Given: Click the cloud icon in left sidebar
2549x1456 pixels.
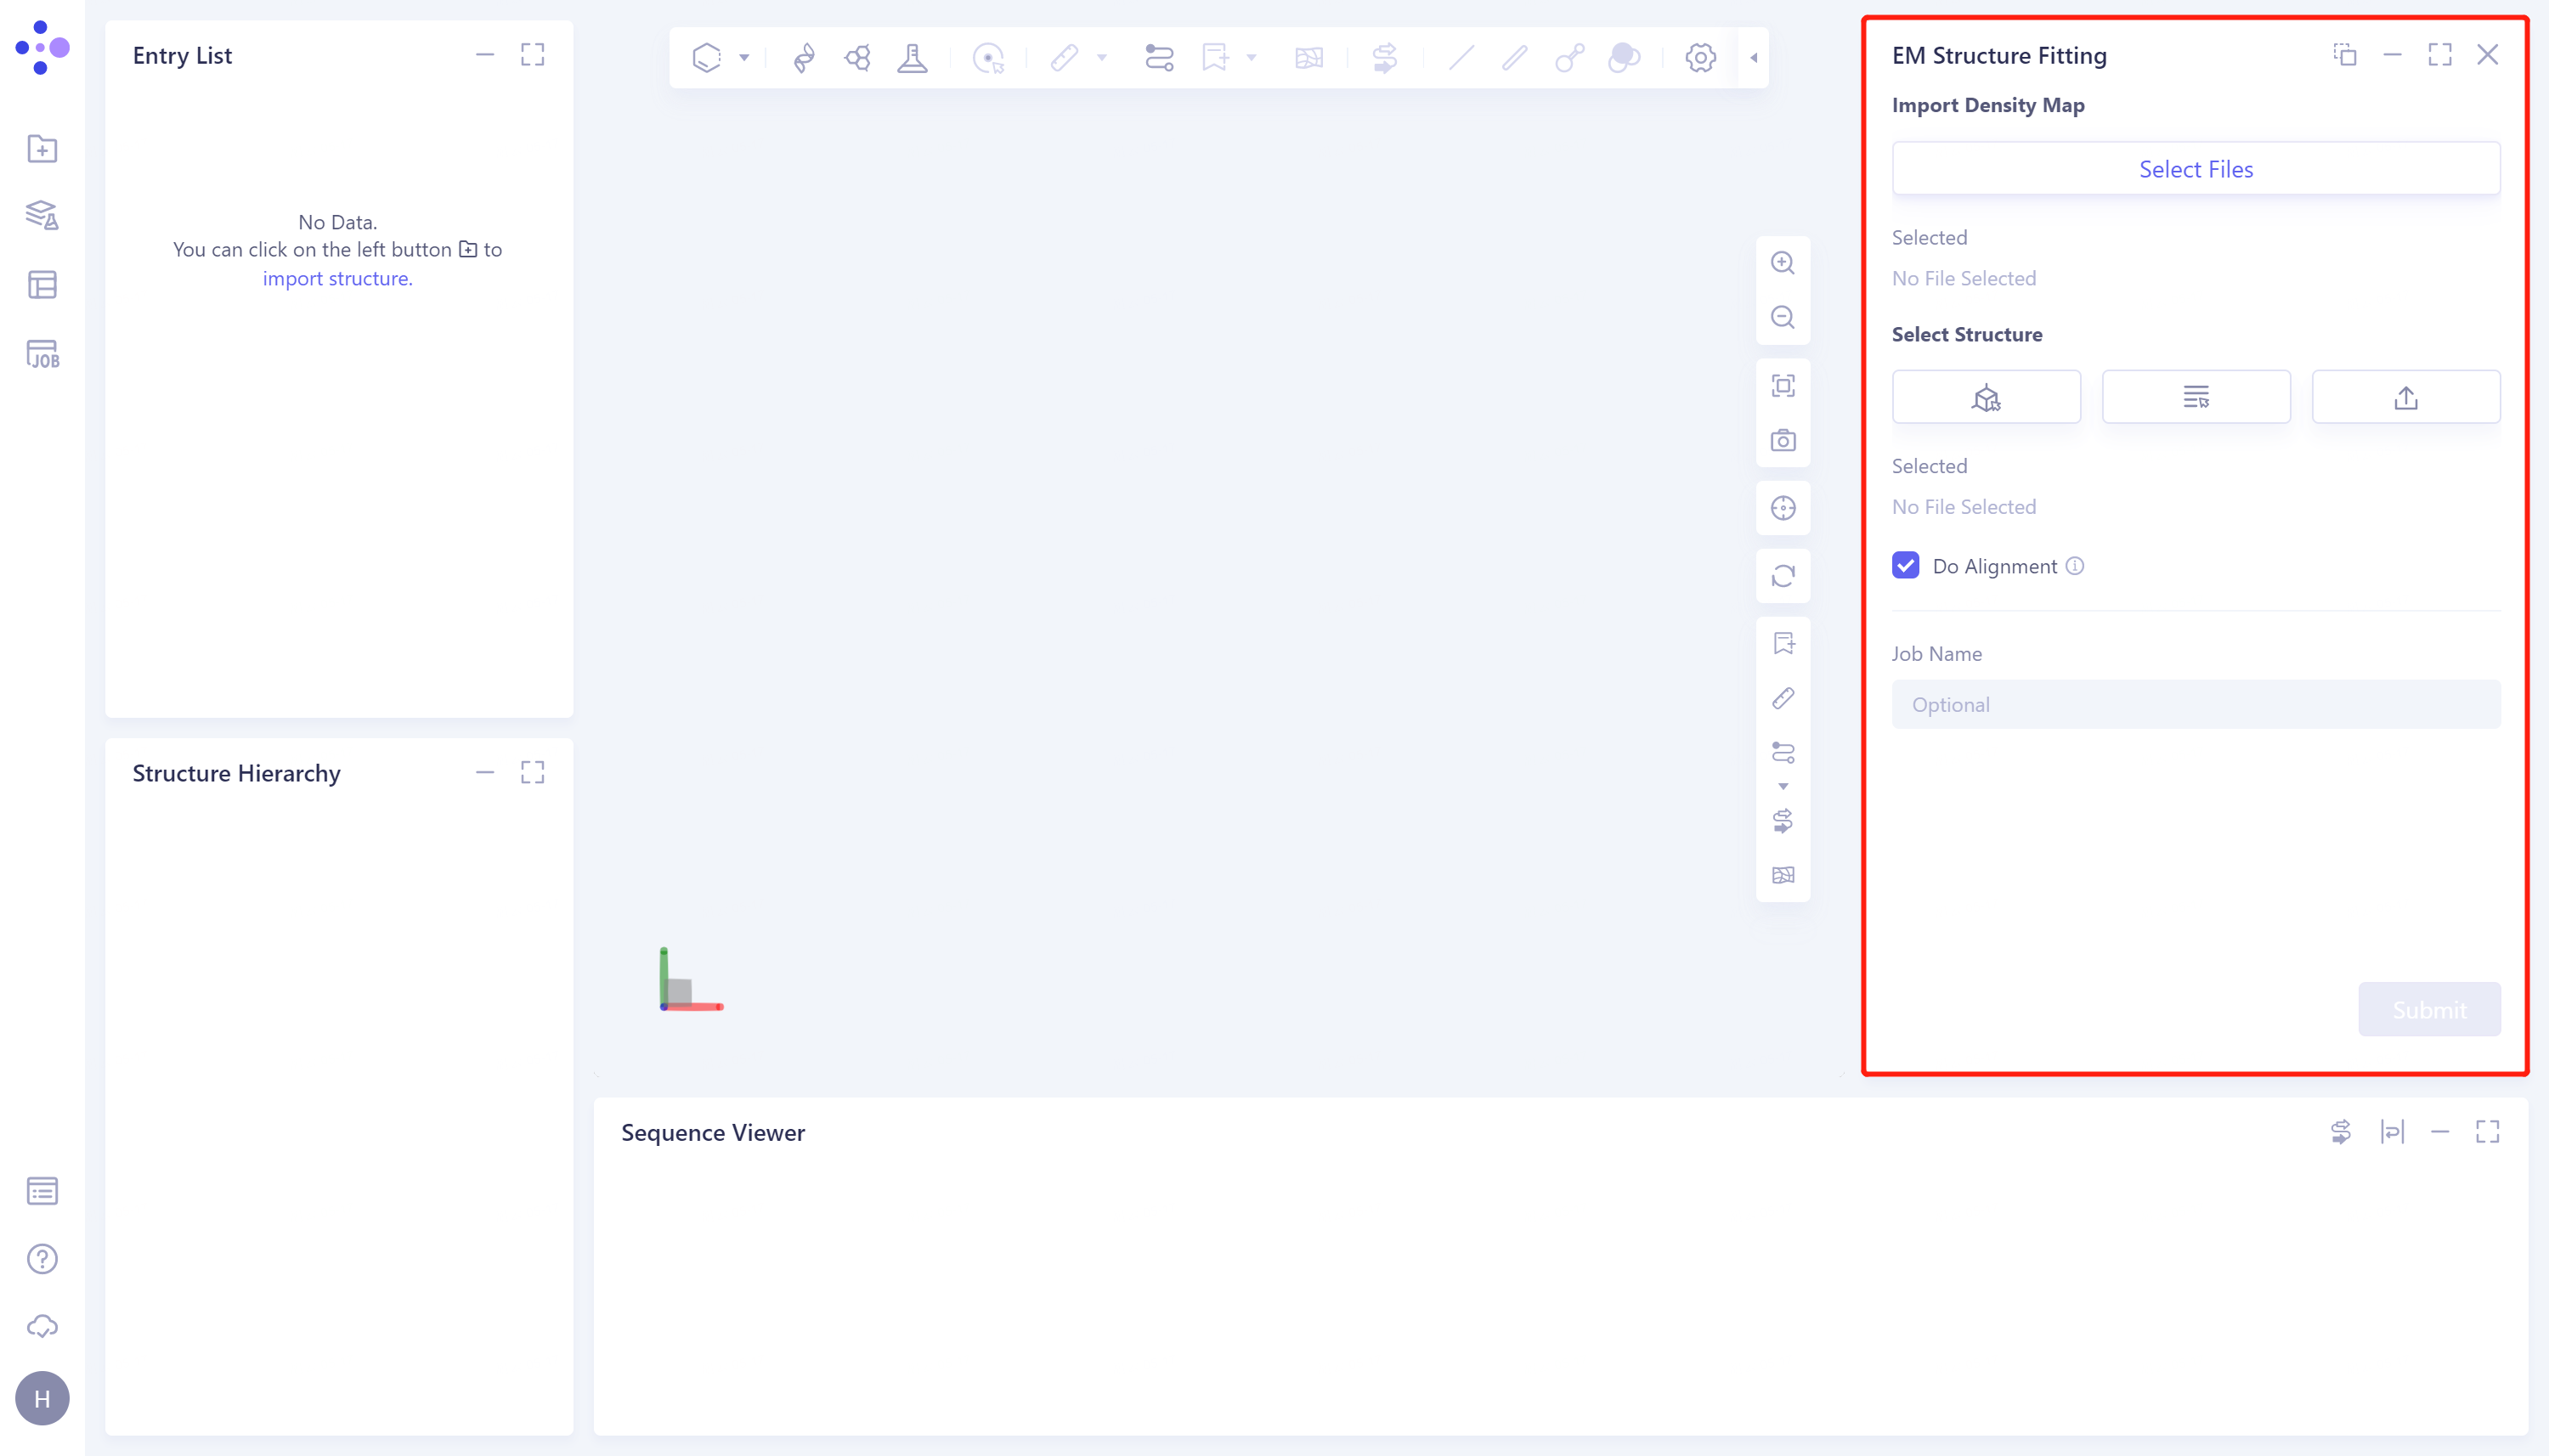Looking at the screenshot, I should (42, 1327).
